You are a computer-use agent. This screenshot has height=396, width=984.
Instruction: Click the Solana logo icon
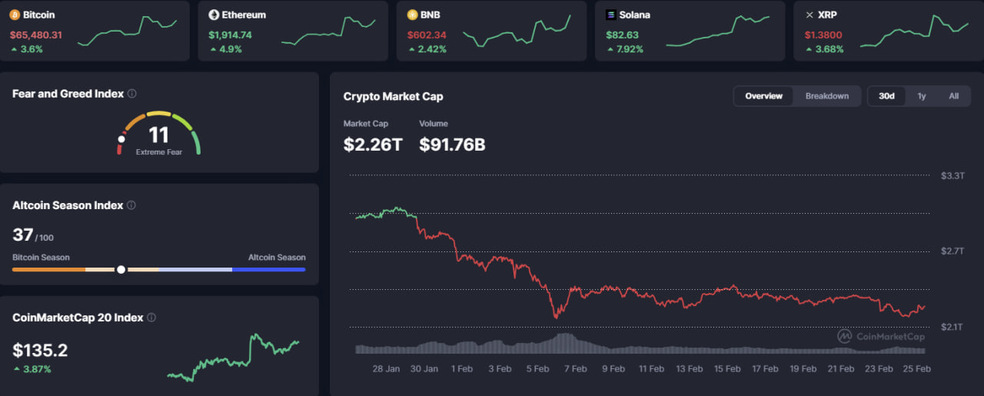tap(611, 14)
